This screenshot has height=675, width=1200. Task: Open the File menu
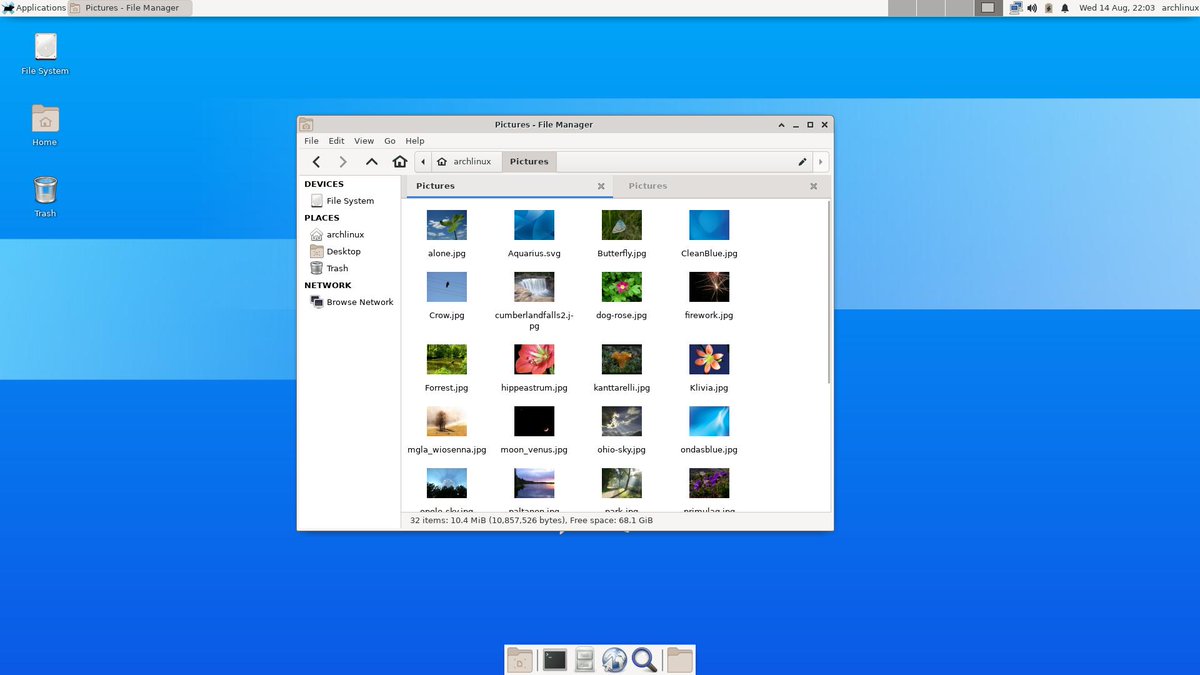[x=312, y=141]
